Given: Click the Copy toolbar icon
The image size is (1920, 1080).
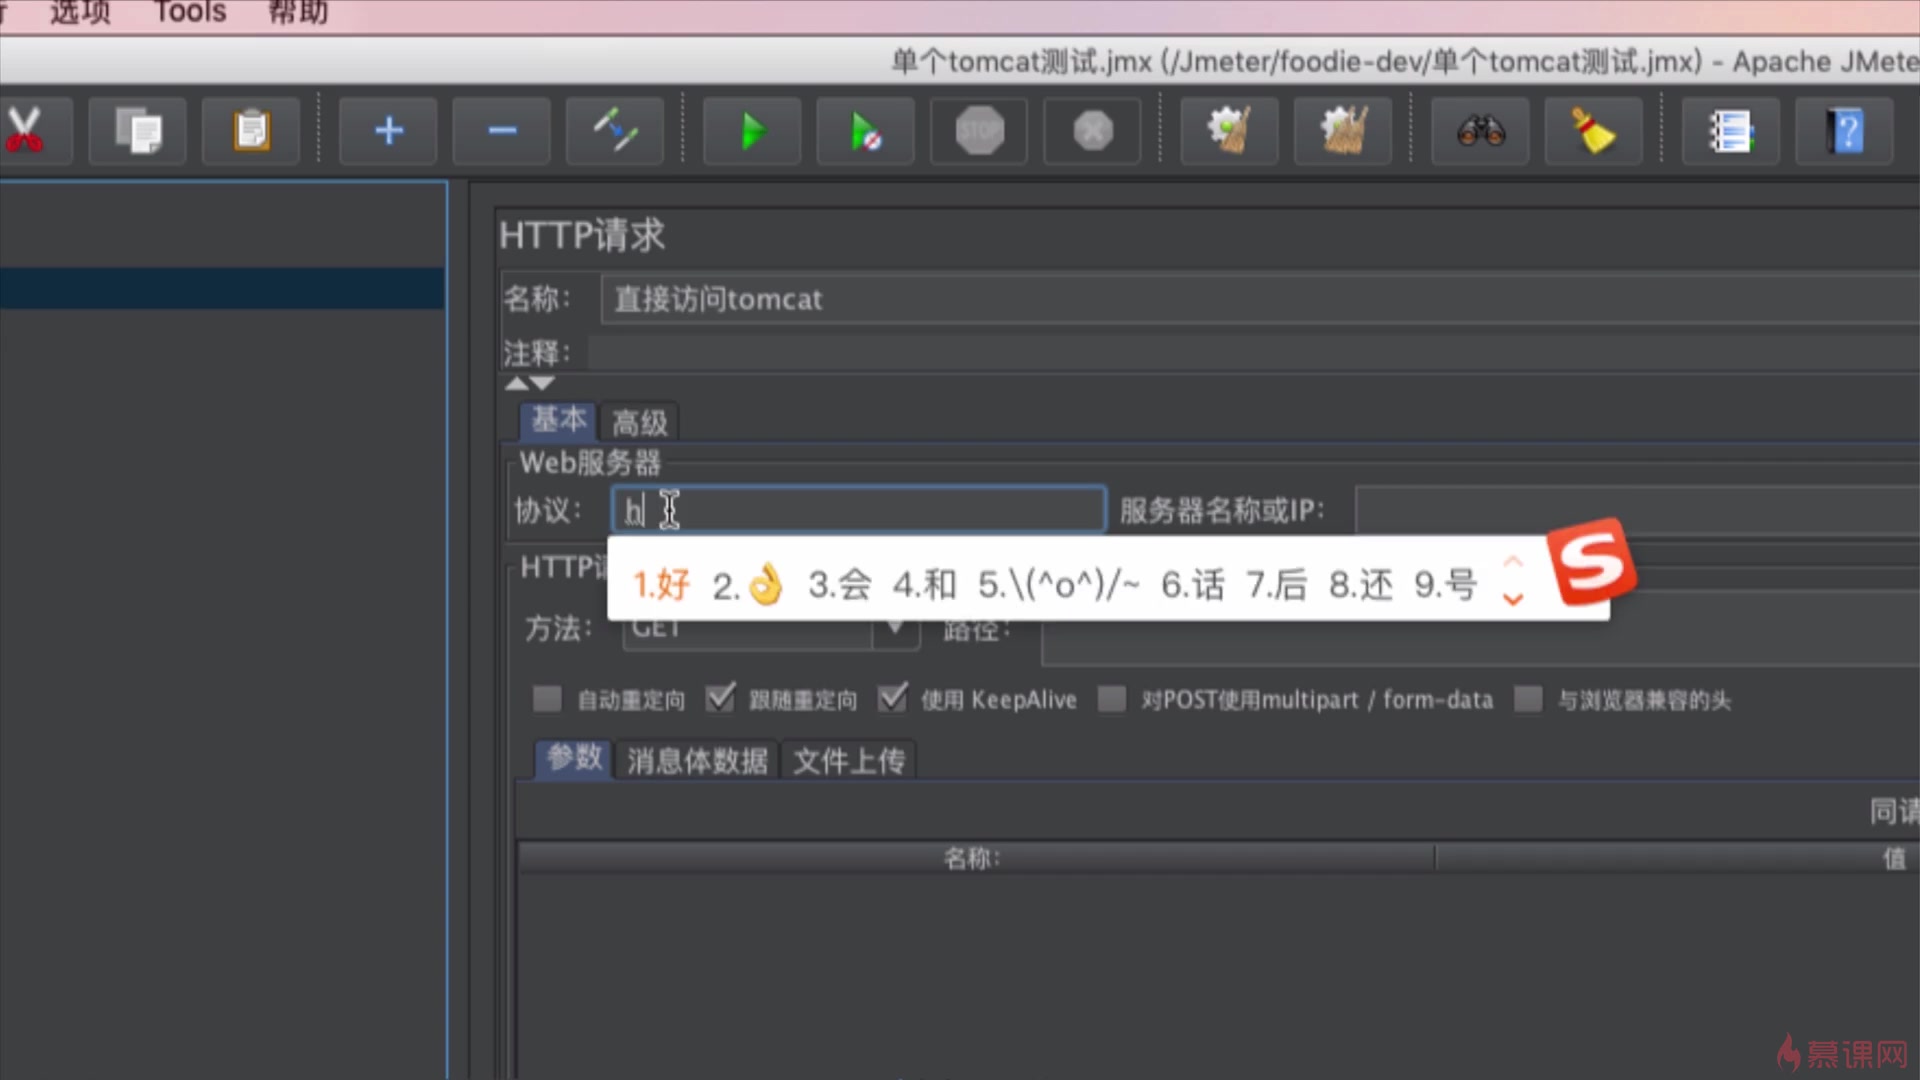Looking at the screenshot, I should (138, 131).
